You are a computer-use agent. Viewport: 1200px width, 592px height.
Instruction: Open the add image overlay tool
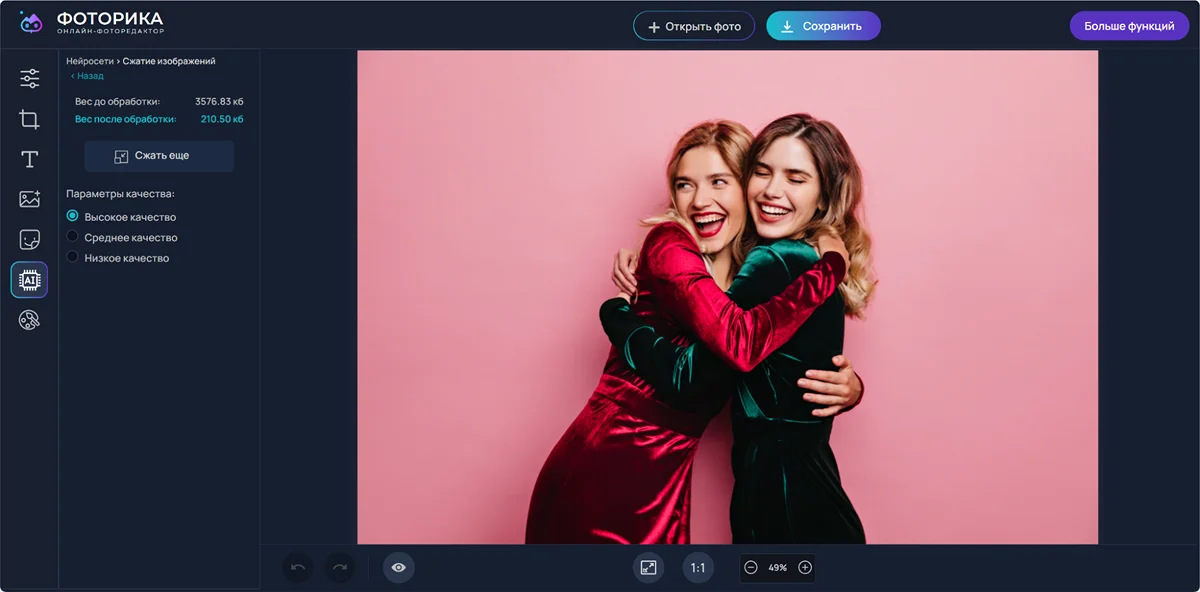coord(29,199)
